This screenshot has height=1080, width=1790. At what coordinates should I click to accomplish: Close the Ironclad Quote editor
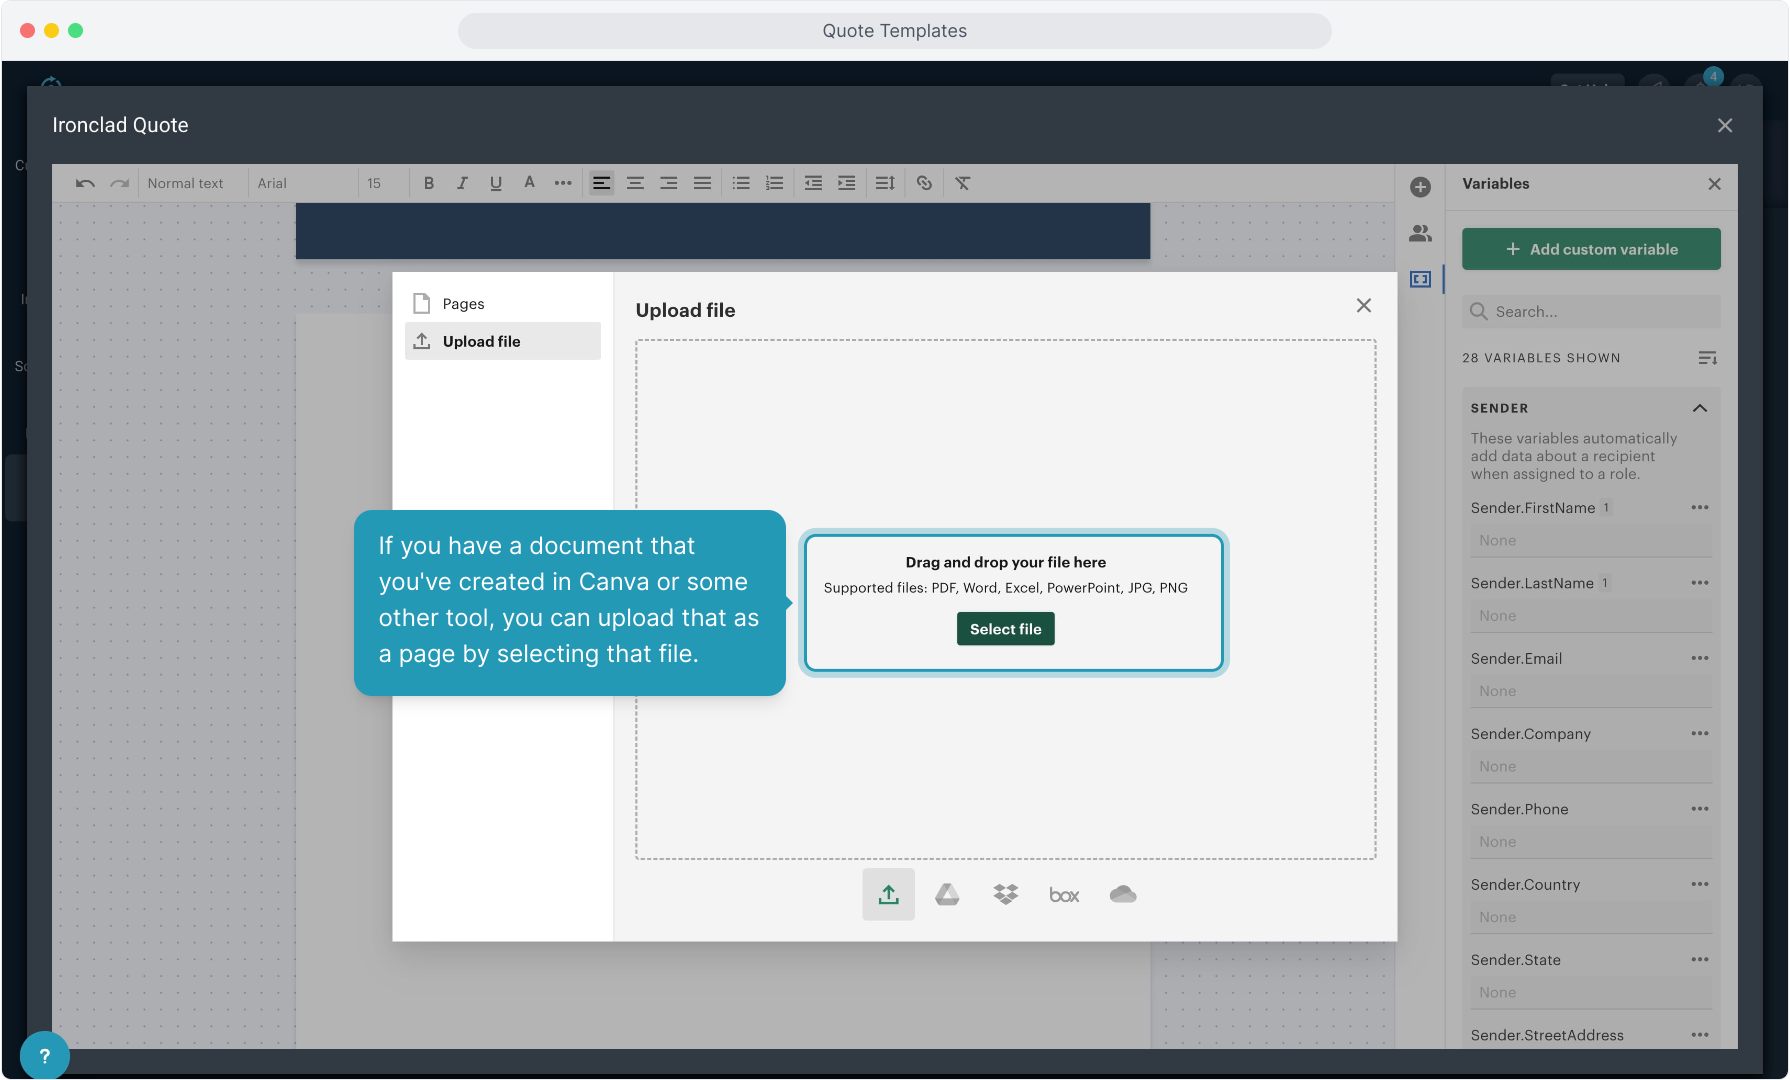point(1724,125)
